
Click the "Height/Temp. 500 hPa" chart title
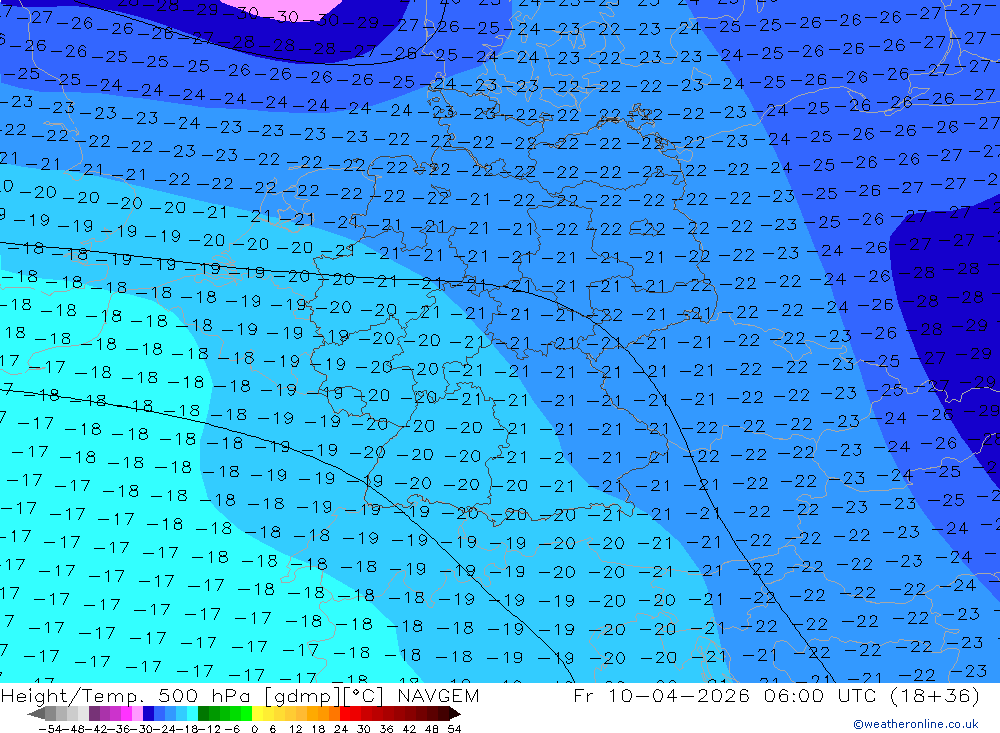(x=128, y=695)
